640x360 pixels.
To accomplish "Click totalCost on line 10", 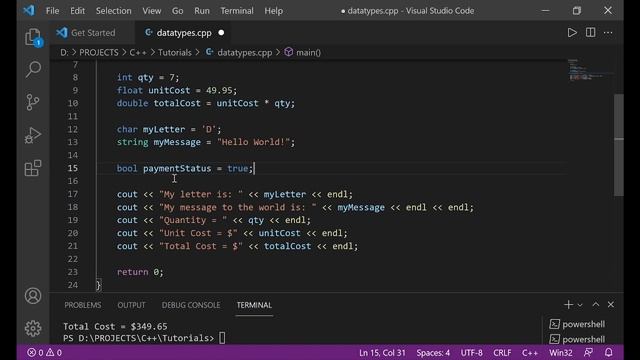I will click(177, 103).
